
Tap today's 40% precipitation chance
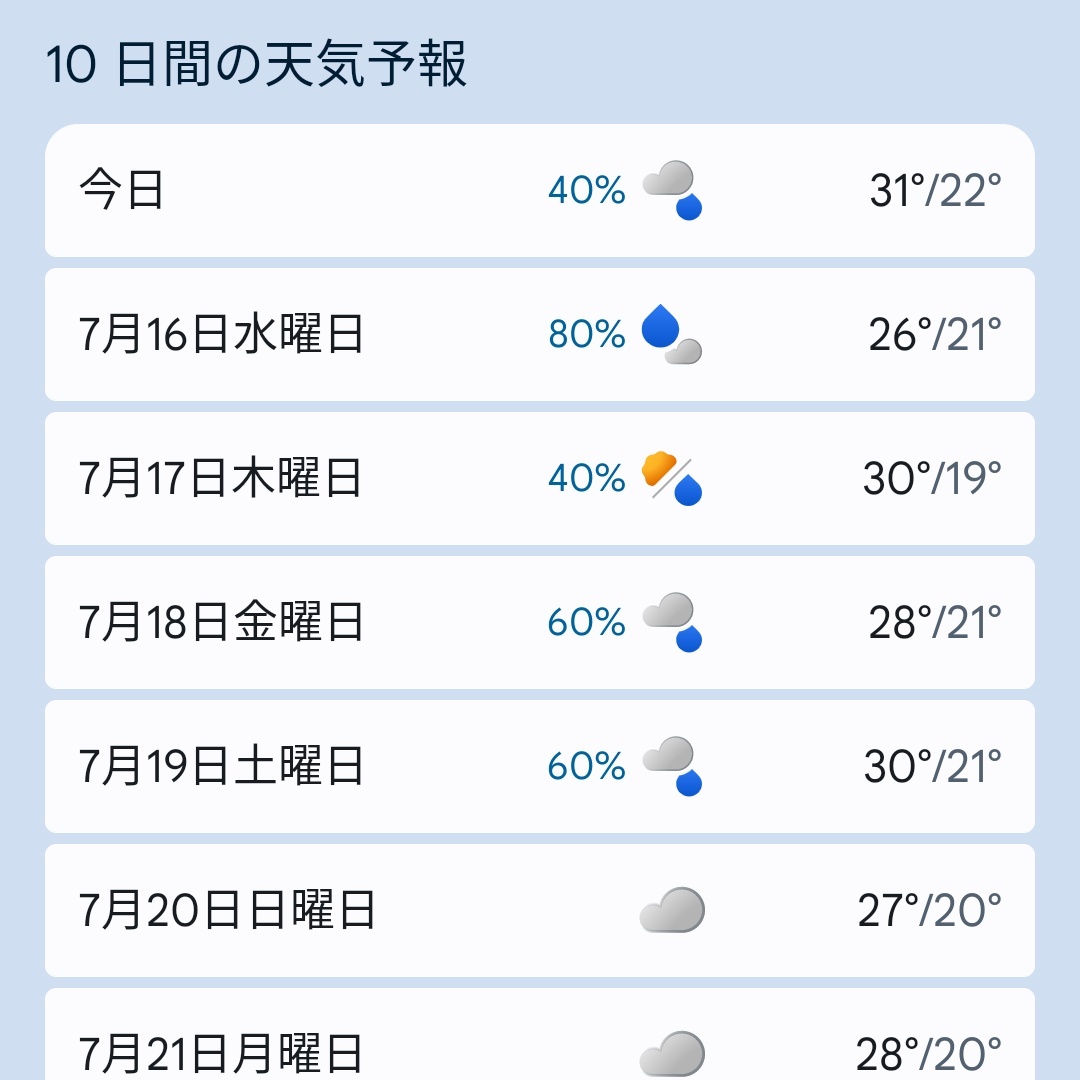coord(587,190)
